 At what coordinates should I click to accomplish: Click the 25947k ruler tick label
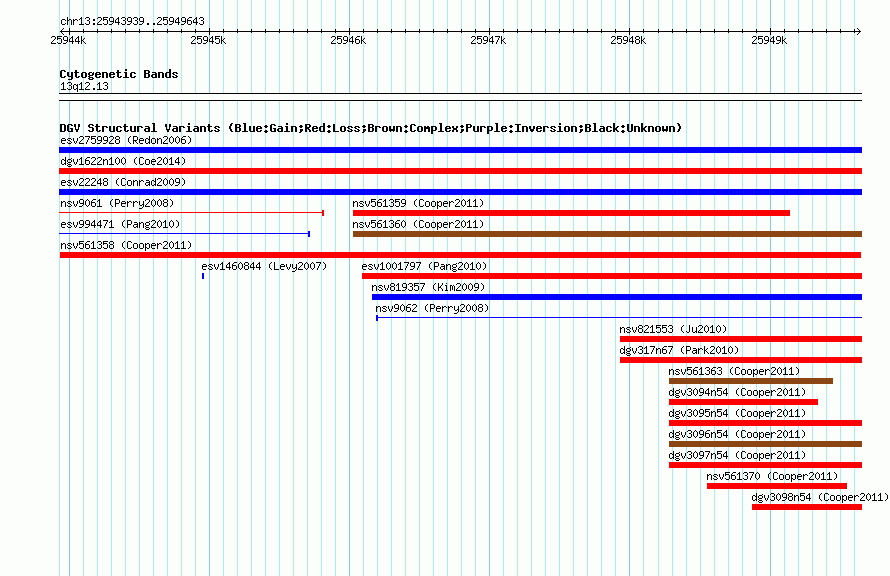tap(488, 40)
